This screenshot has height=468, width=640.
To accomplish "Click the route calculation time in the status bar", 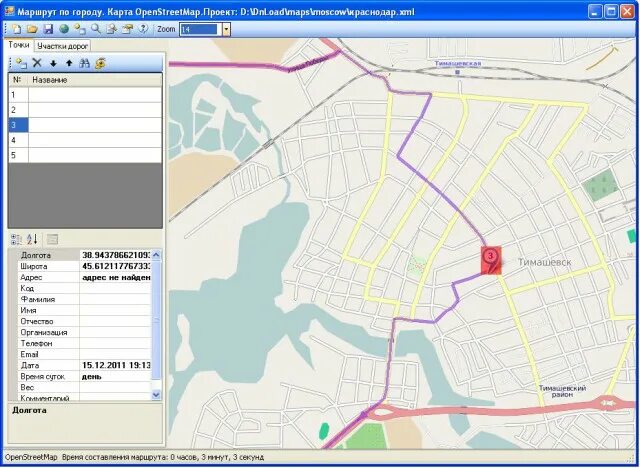I will coord(163,457).
